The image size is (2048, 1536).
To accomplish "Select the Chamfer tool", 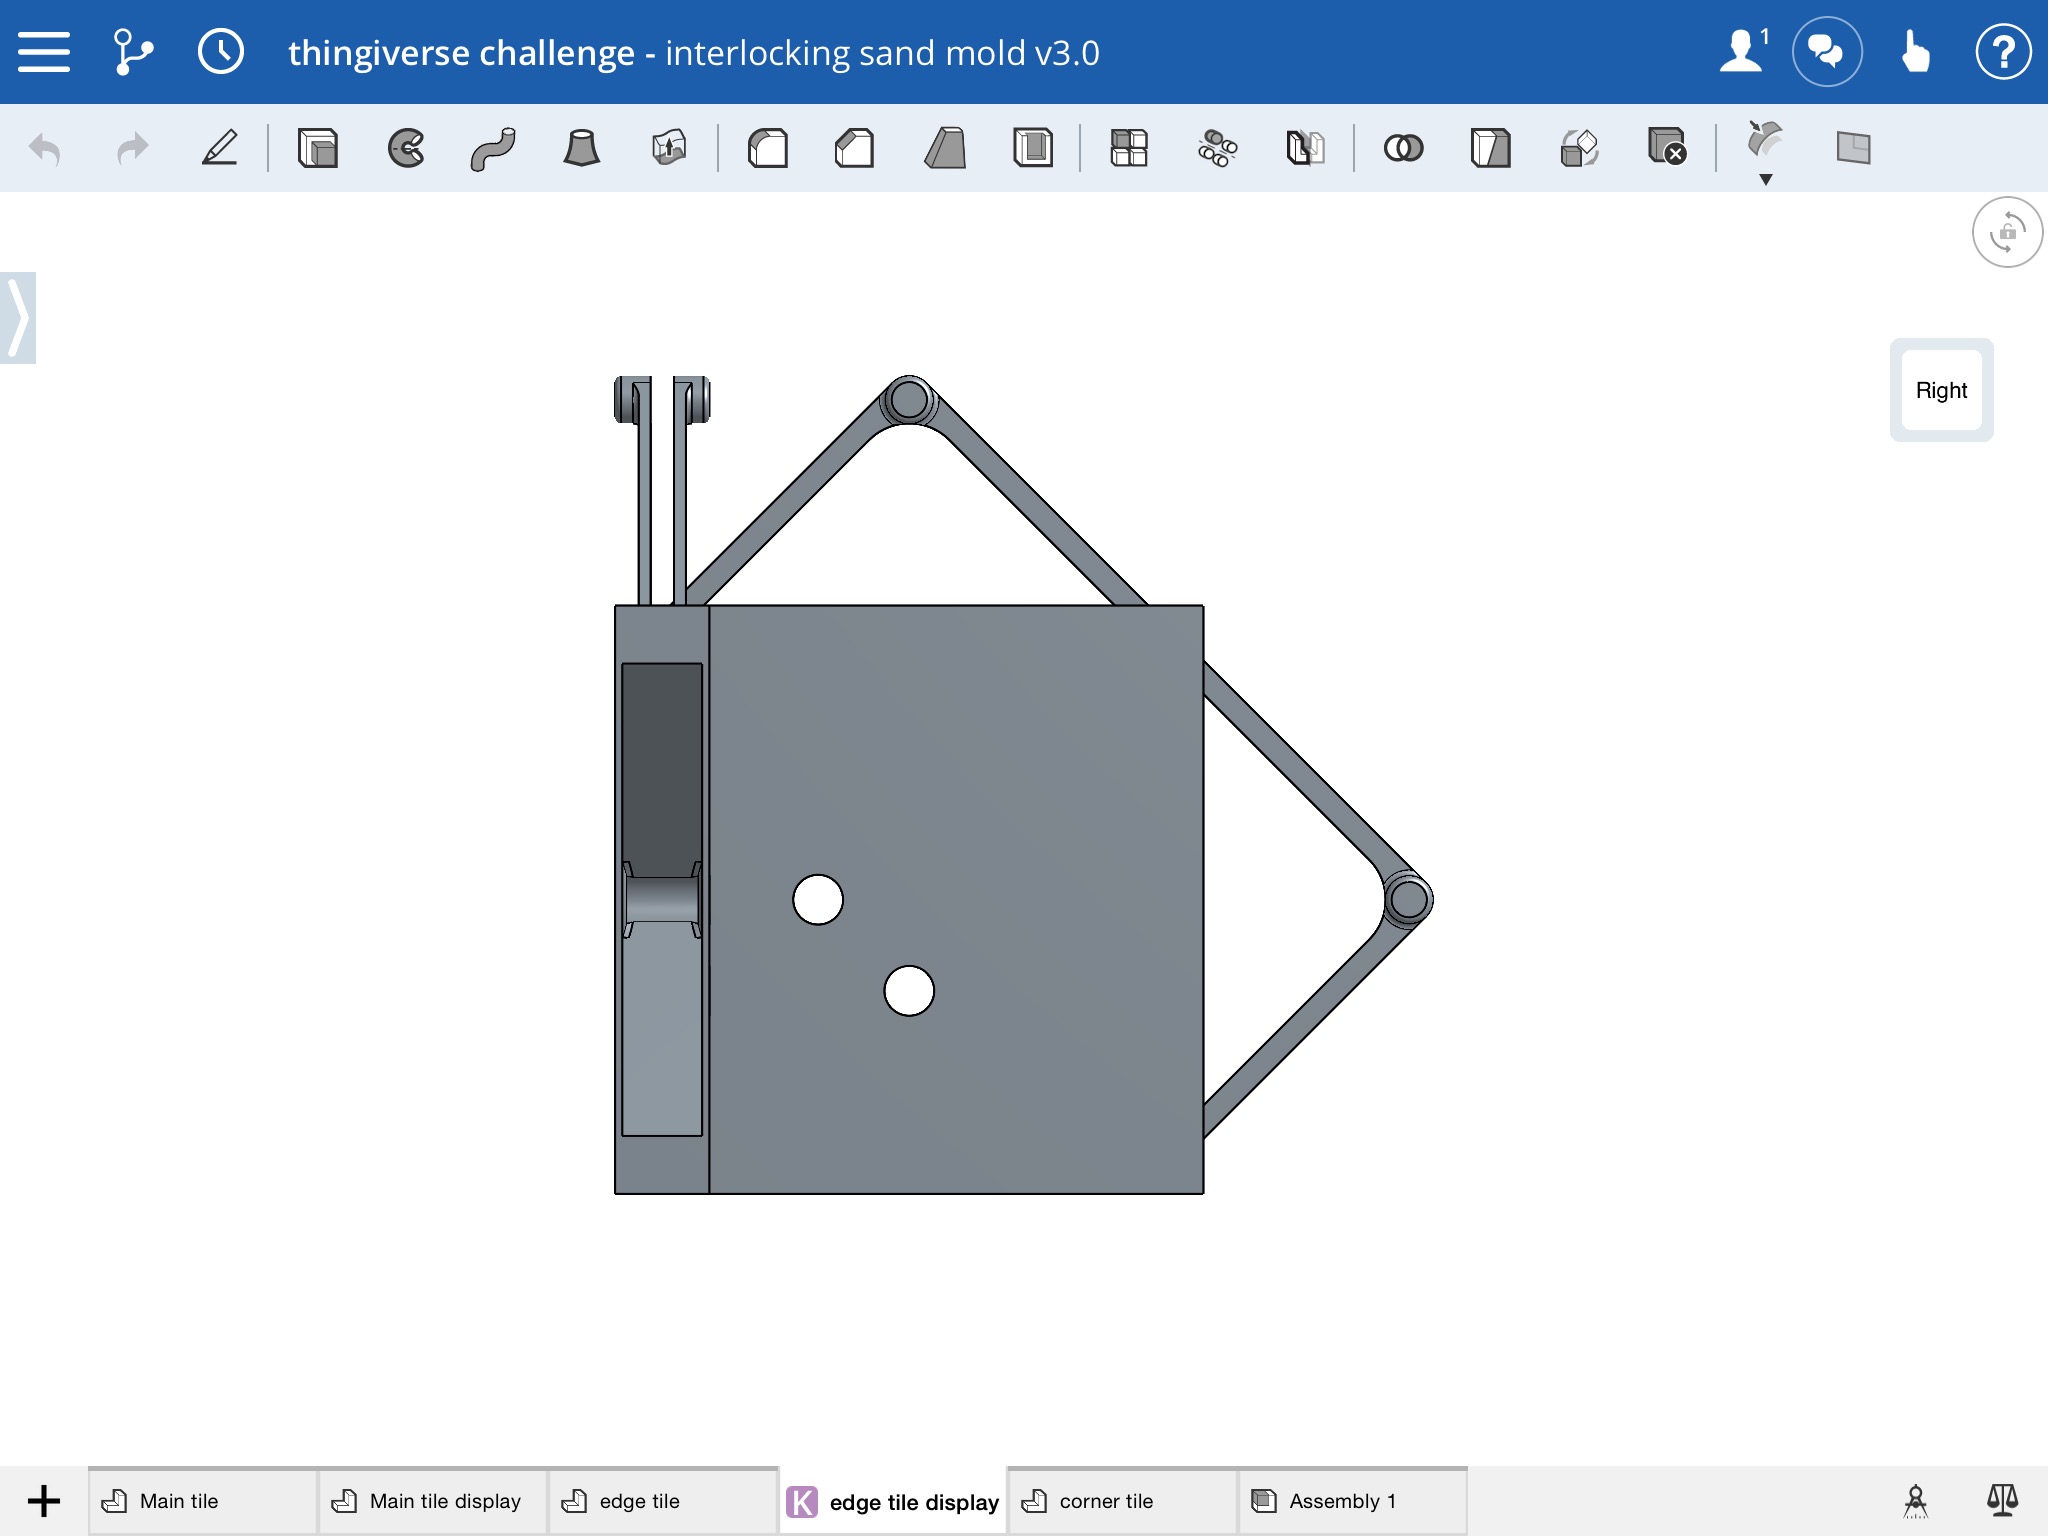I will [x=855, y=148].
